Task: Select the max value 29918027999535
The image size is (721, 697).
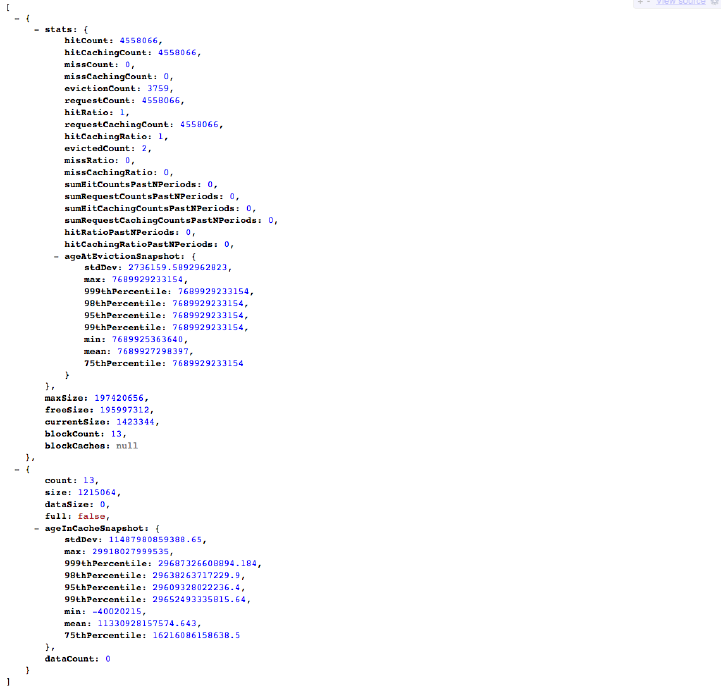Action: 130,551
